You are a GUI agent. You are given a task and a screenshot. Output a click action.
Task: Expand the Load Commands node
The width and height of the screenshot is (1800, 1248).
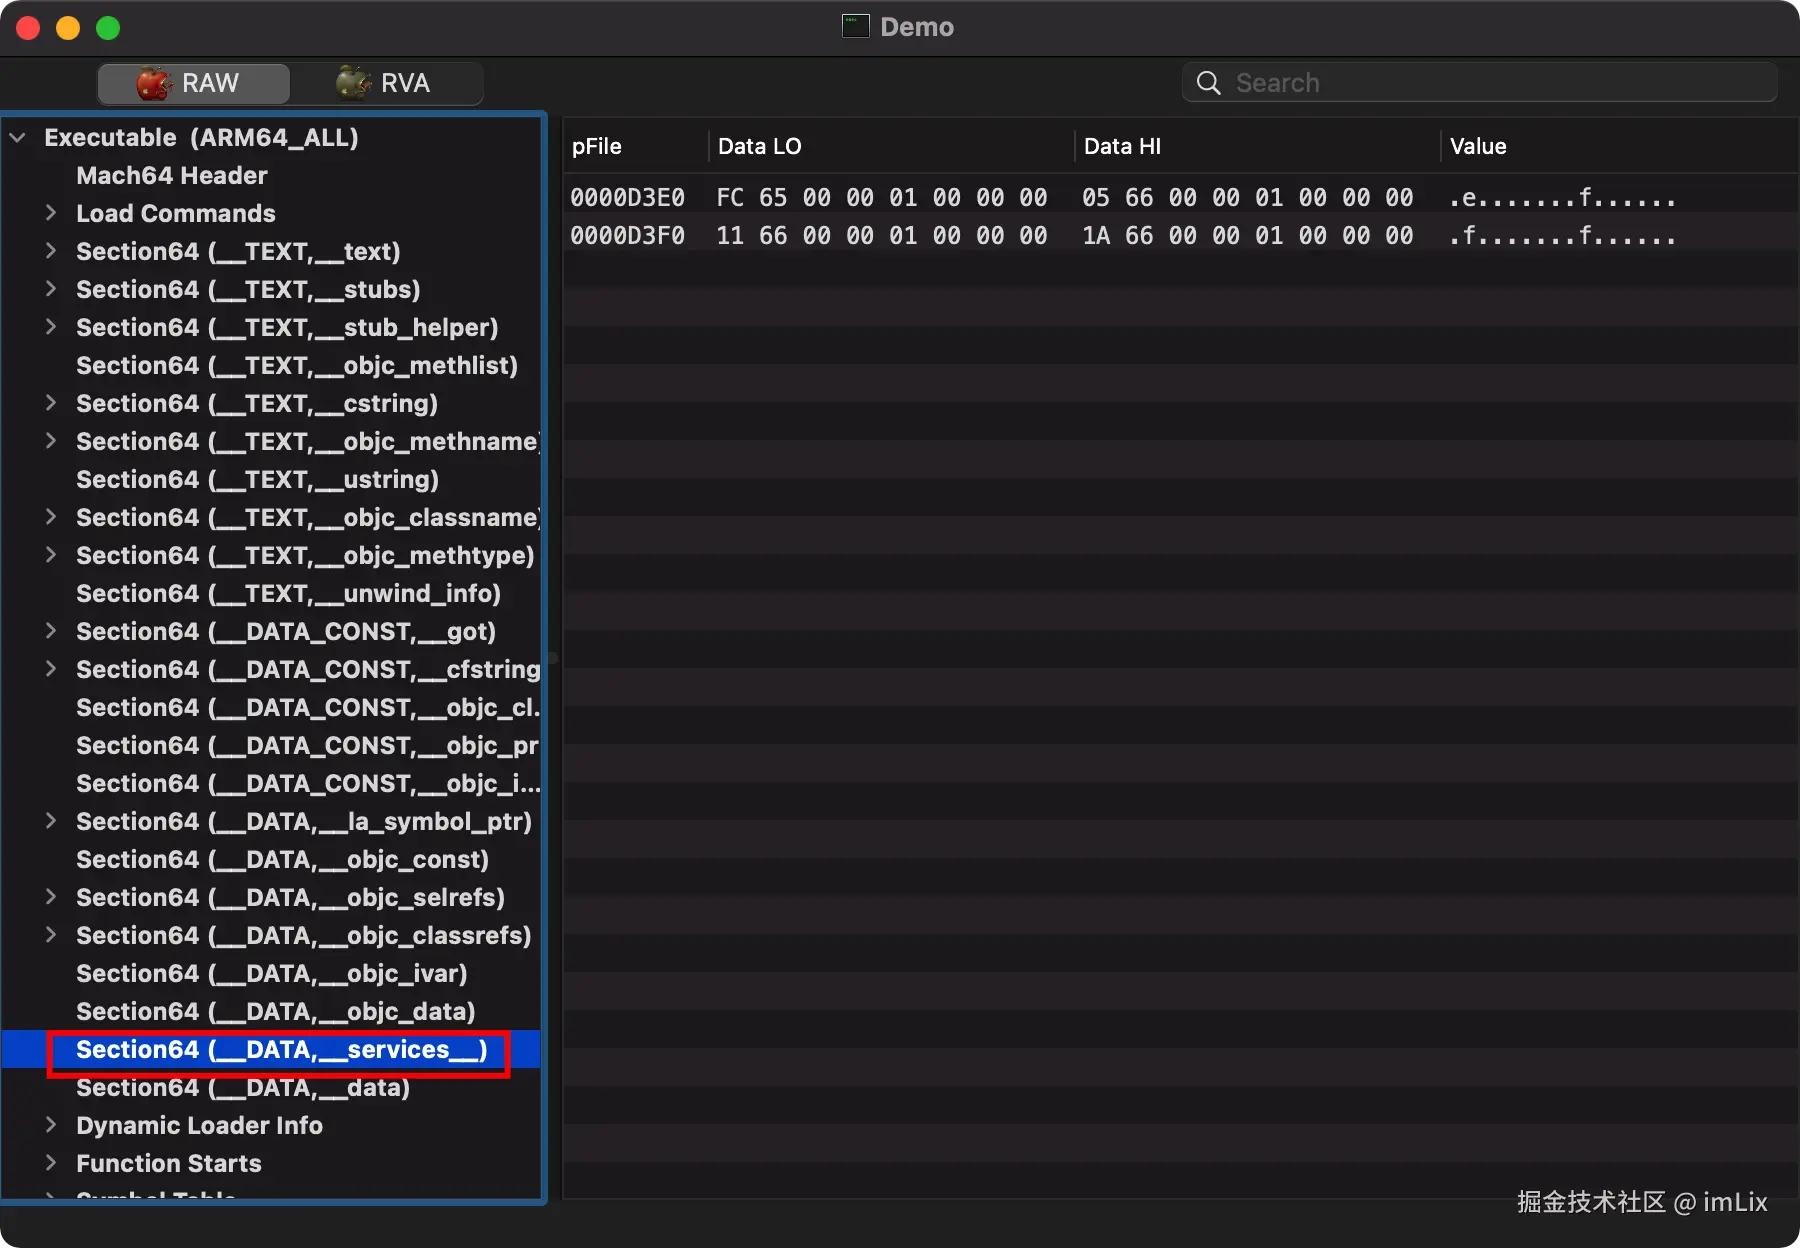(50, 213)
